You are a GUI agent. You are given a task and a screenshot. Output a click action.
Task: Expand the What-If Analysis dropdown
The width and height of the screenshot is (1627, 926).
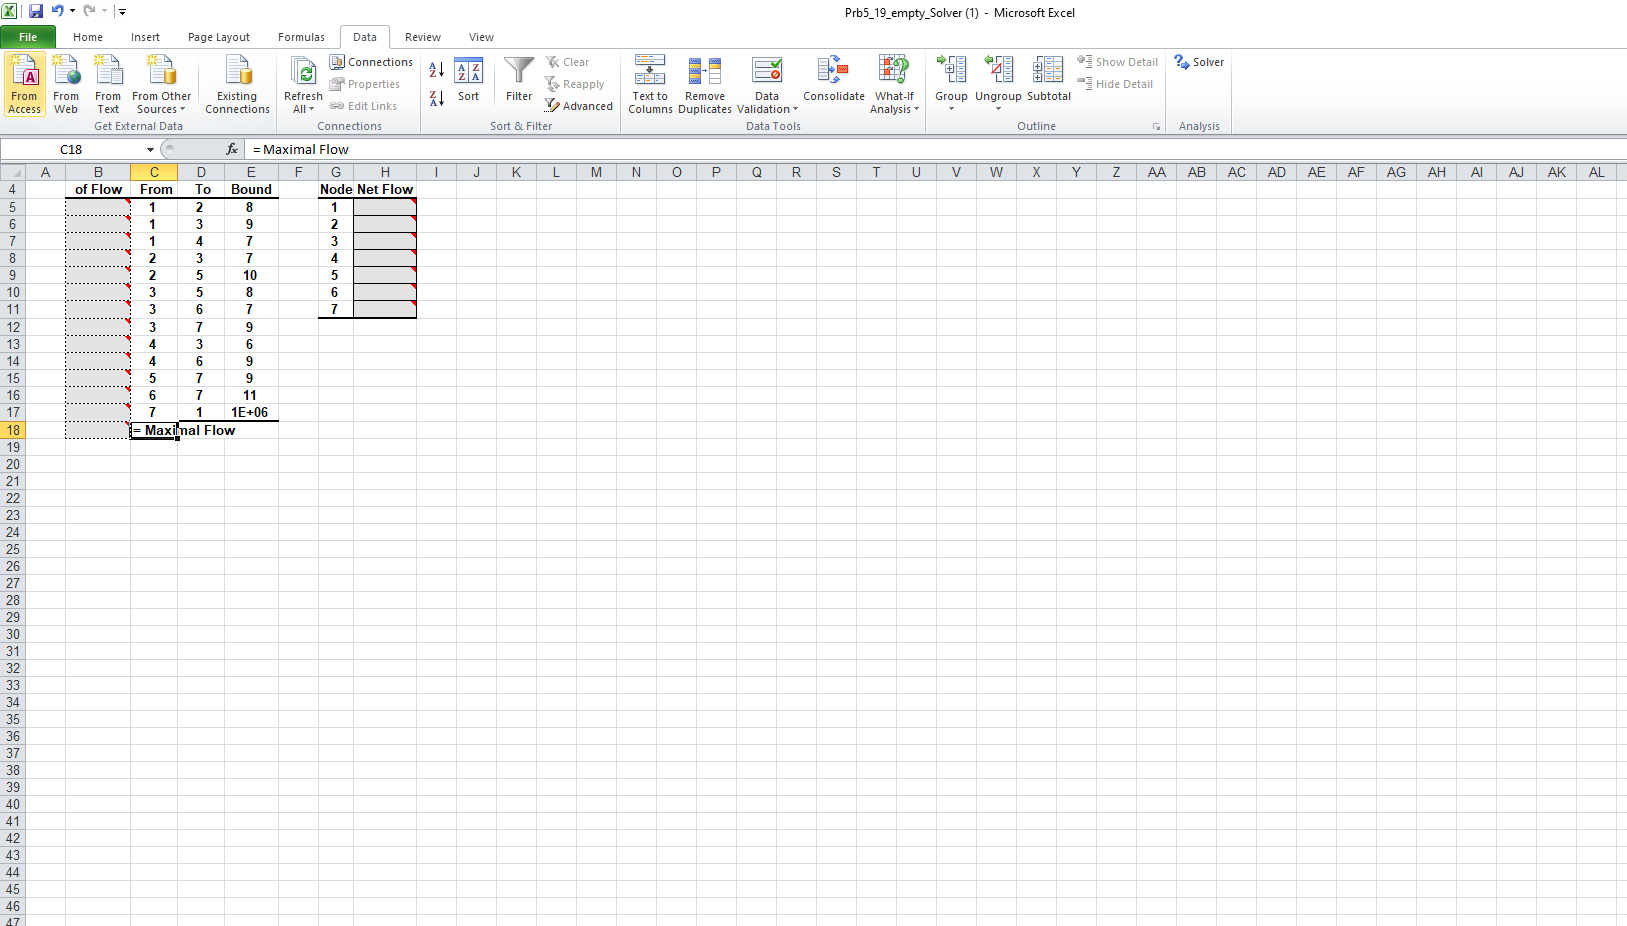[893, 84]
